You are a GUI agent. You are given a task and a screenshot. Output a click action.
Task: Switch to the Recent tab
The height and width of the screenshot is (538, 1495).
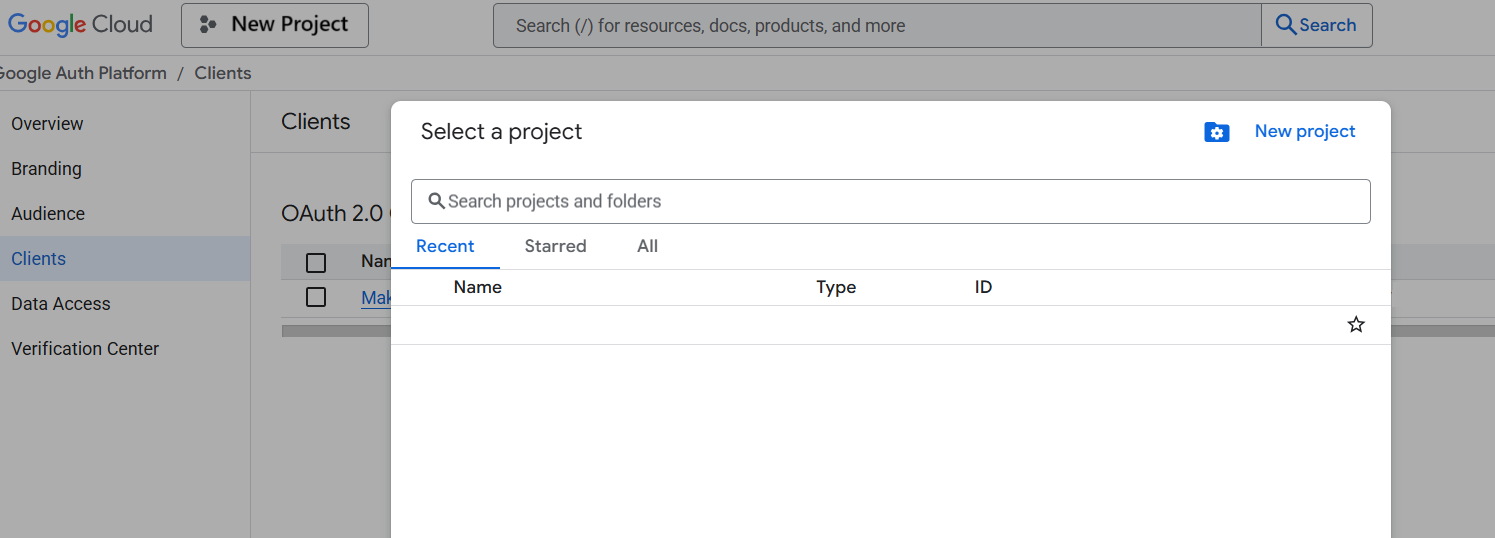tap(445, 246)
